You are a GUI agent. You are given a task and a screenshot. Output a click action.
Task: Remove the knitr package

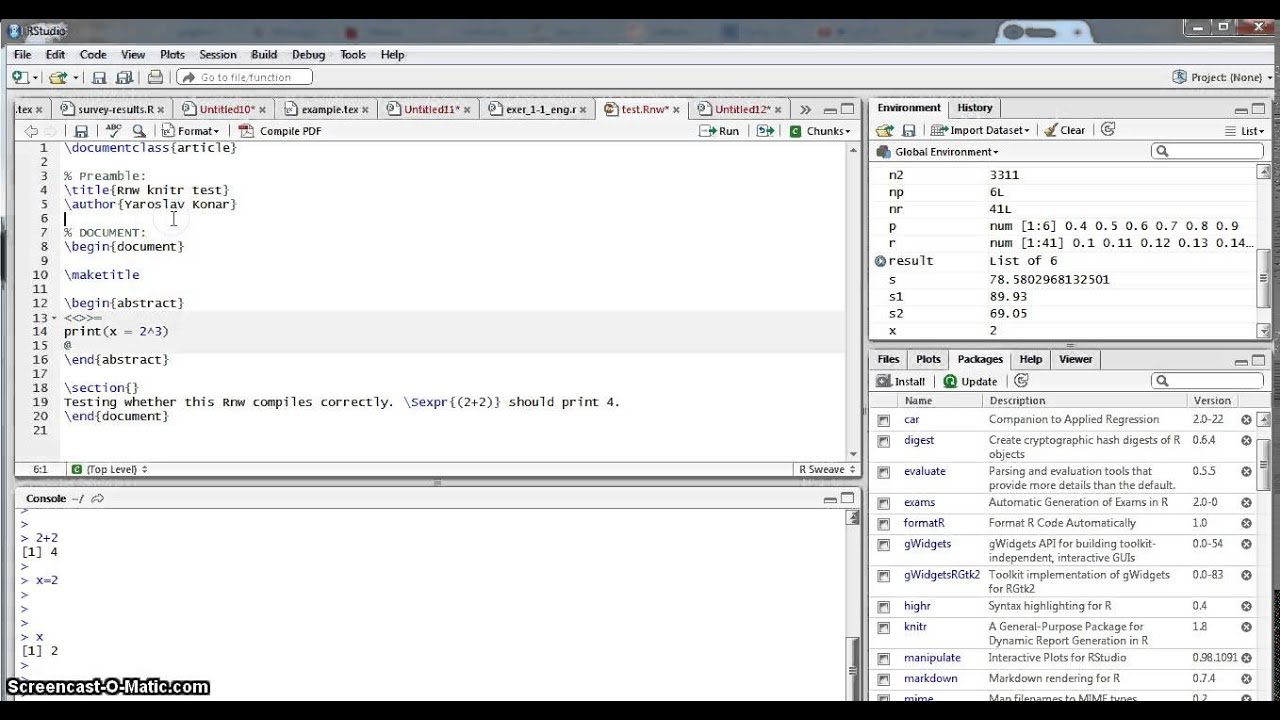[1246, 627]
